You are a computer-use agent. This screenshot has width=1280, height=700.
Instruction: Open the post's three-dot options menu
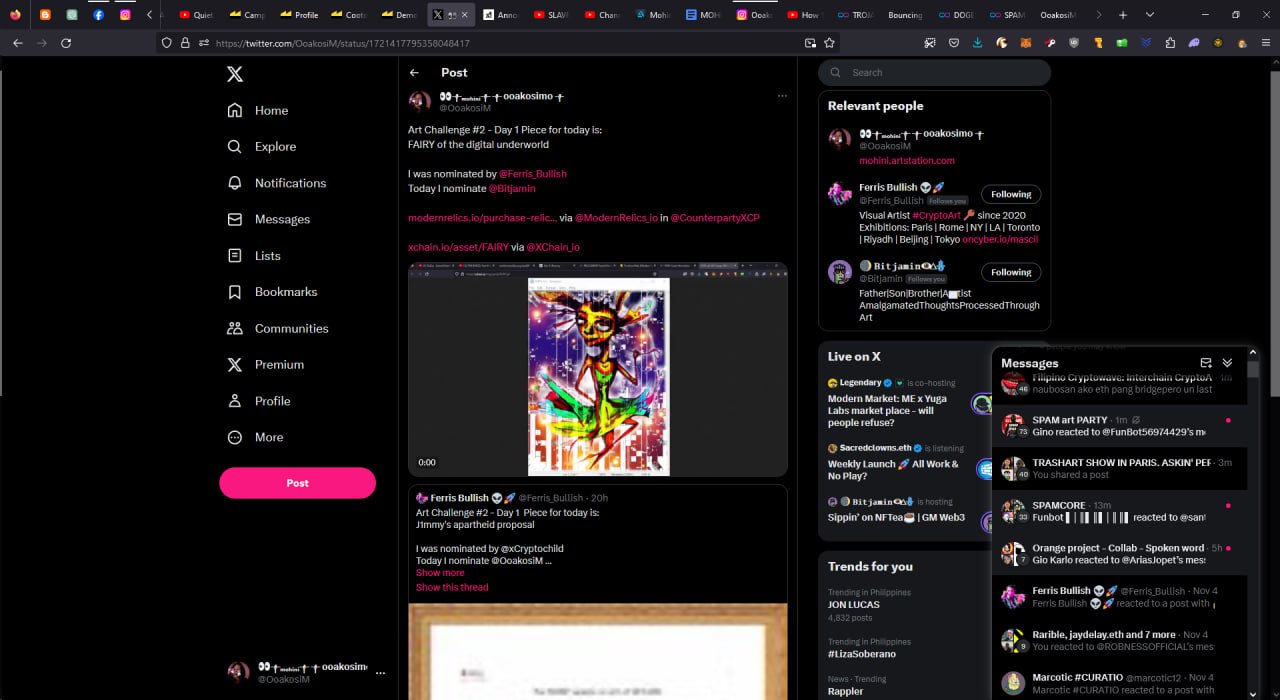point(782,96)
